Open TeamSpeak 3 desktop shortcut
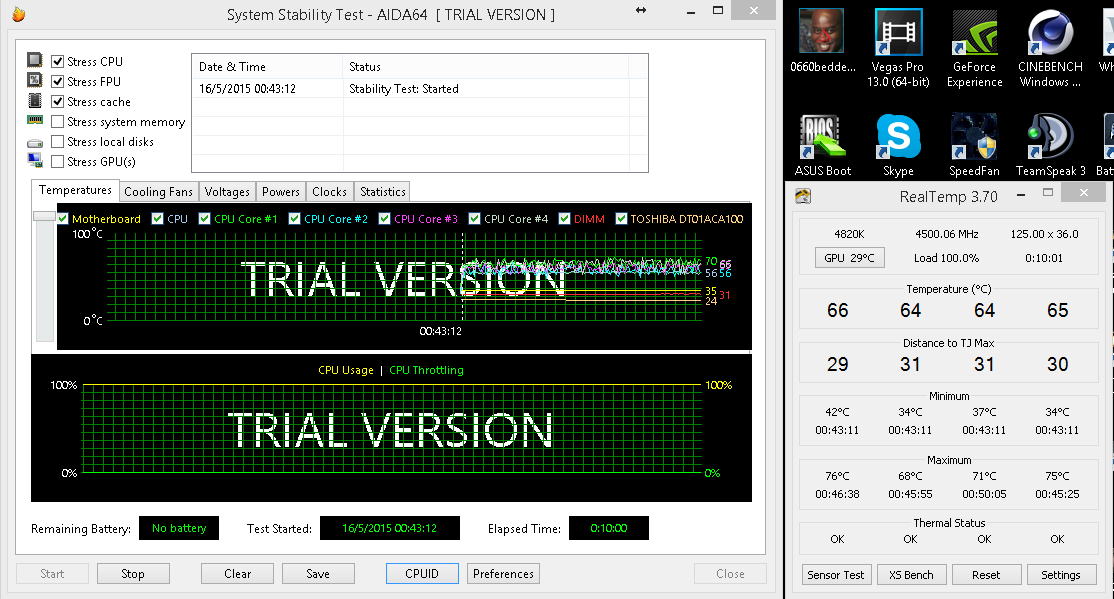1114x599 pixels. tap(1050, 145)
